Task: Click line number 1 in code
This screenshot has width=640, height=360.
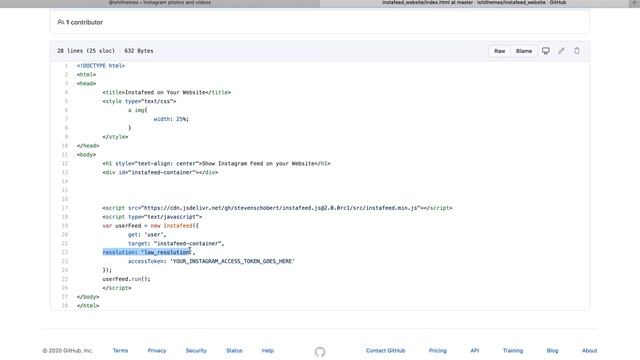Action: click(66, 66)
